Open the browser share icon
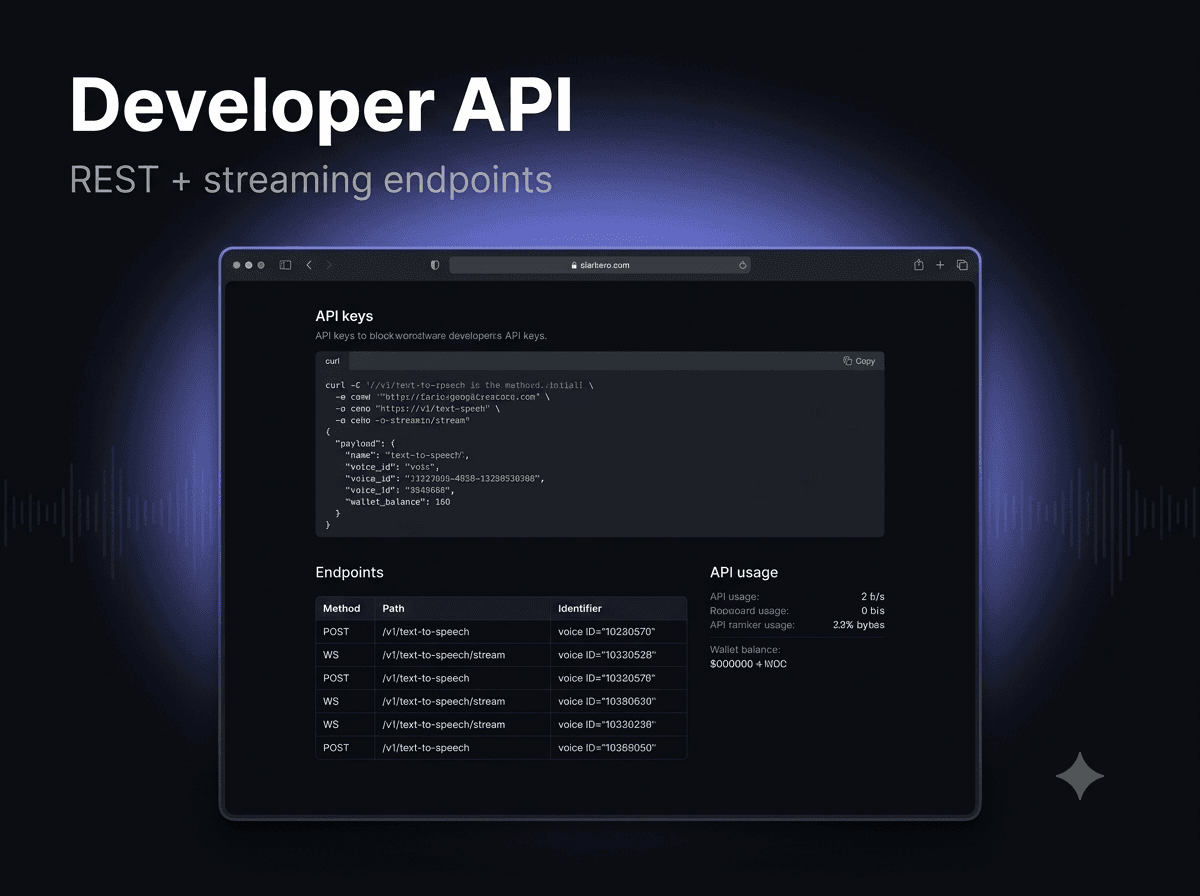 click(918, 265)
